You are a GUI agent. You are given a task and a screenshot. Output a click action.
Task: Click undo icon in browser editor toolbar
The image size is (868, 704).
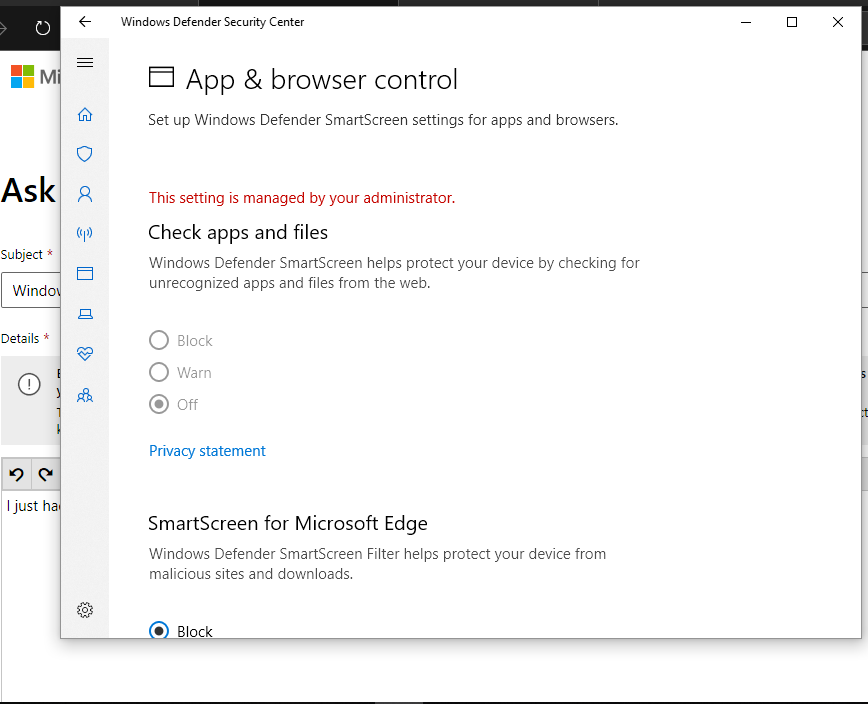pyautogui.click(x=17, y=474)
